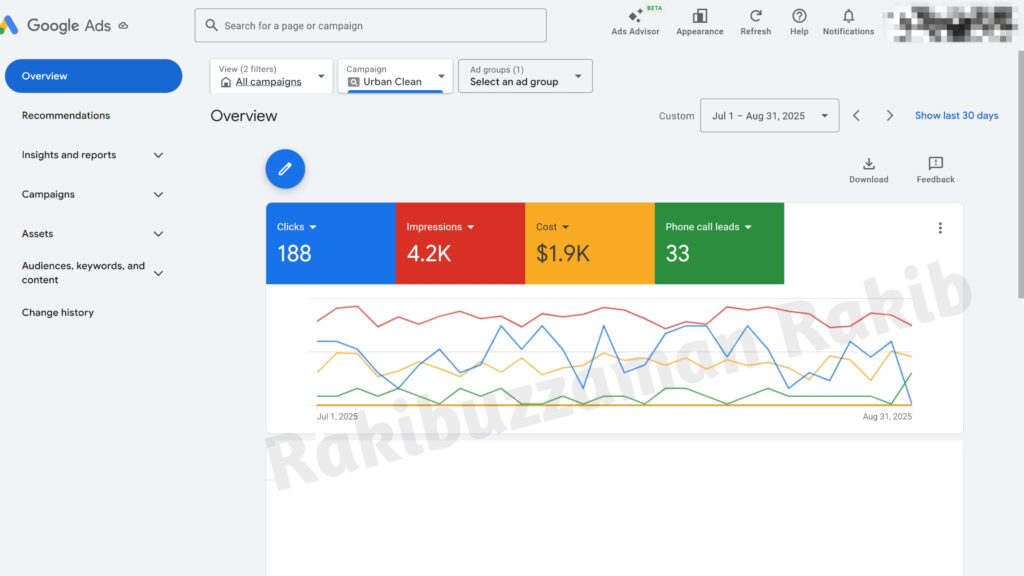Image resolution: width=1024 pixels, height=576 pixels.
Task: Click the next date range arrow
Action: [x=889, y=115]
